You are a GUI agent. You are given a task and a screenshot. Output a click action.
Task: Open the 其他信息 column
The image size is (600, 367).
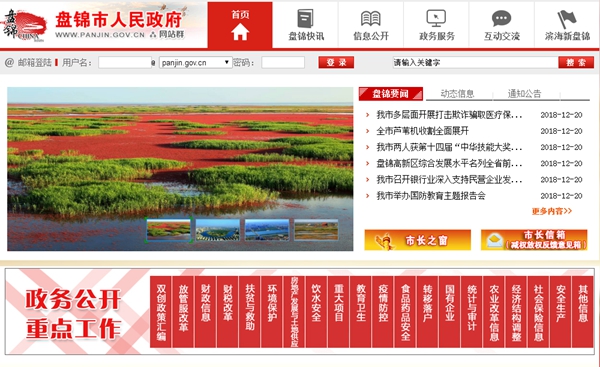tap(582, 312)
